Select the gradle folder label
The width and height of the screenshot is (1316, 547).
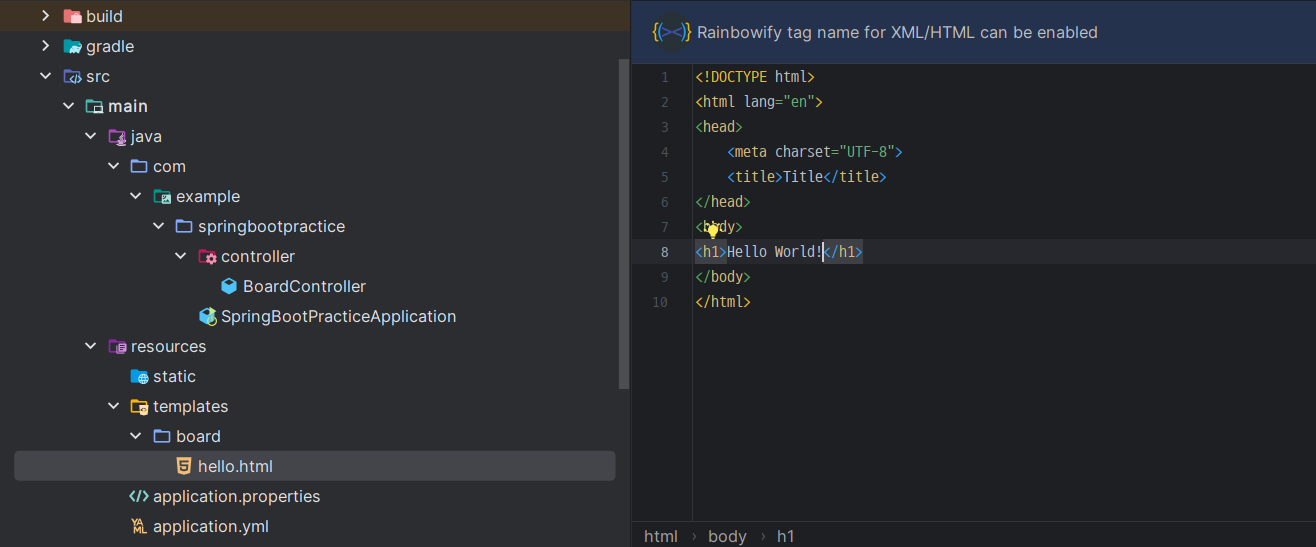click(110, 46)
